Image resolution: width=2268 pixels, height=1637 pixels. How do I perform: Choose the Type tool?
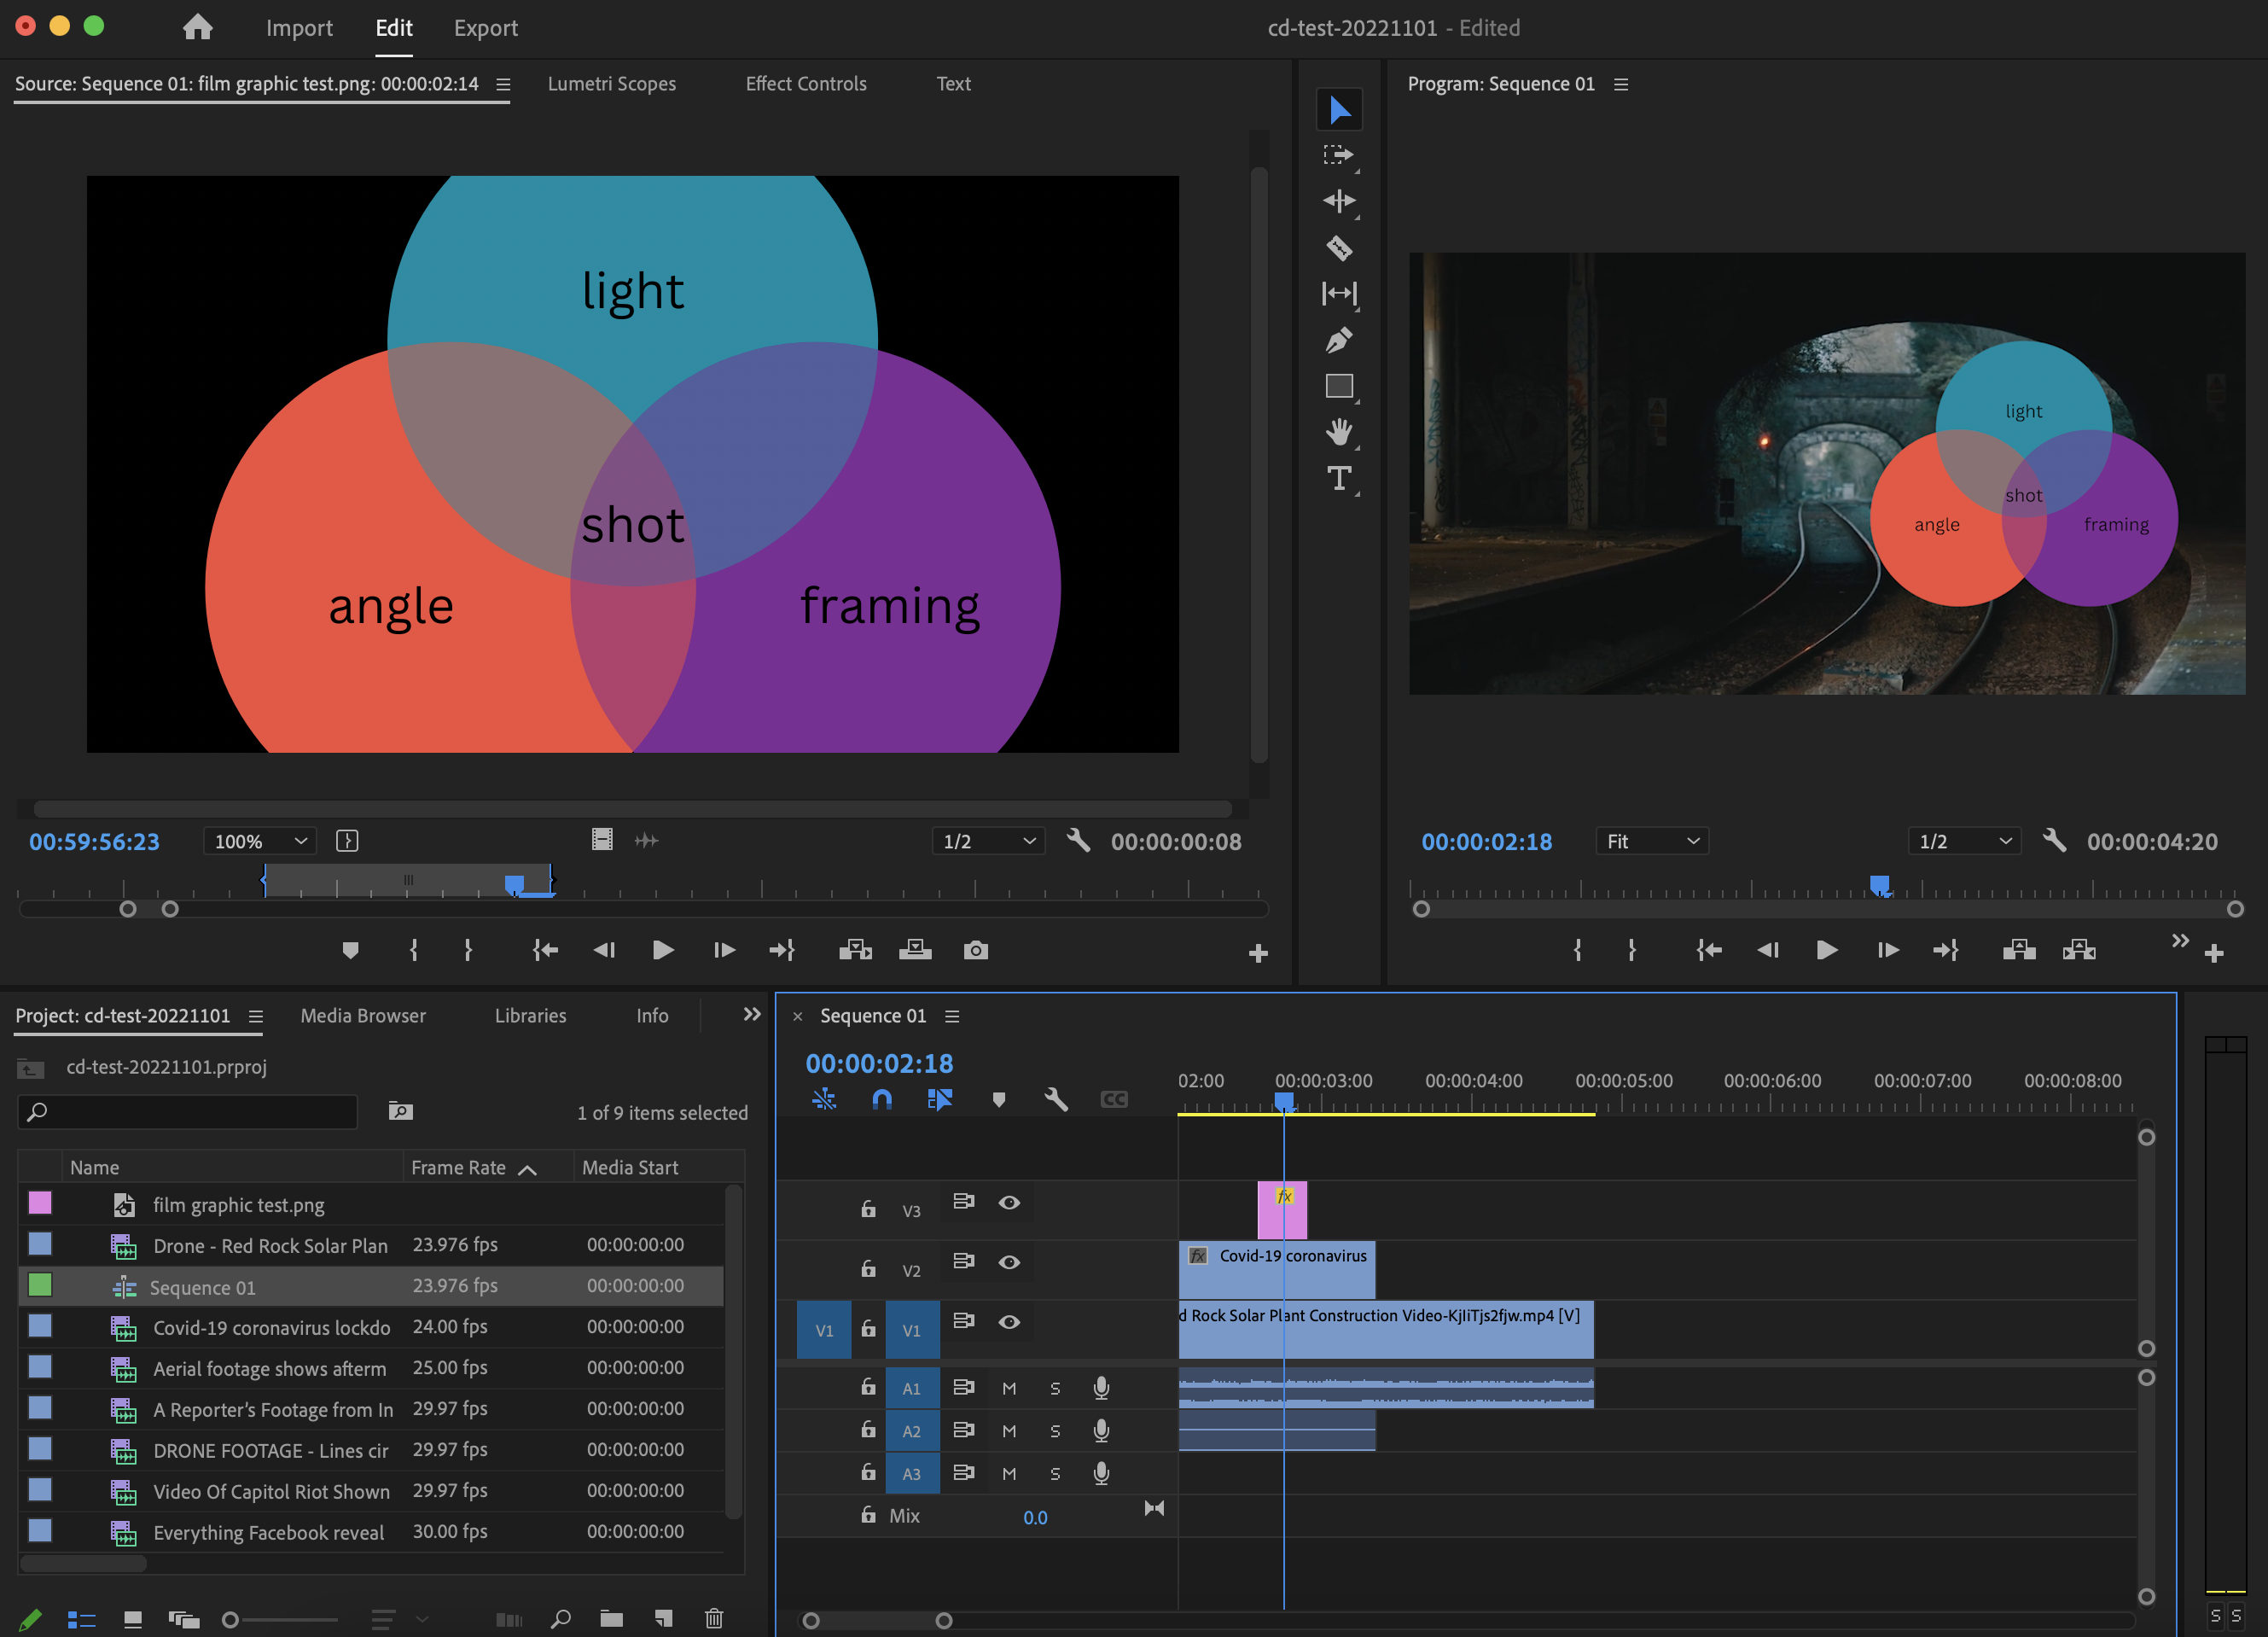coord(1339,478)
